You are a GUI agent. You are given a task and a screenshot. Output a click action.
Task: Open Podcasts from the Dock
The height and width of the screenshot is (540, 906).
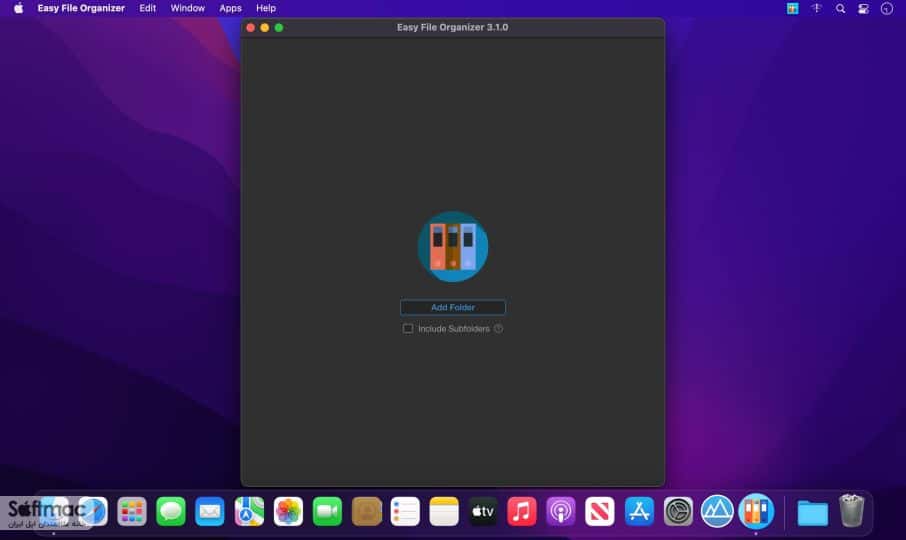click(561, 512)
